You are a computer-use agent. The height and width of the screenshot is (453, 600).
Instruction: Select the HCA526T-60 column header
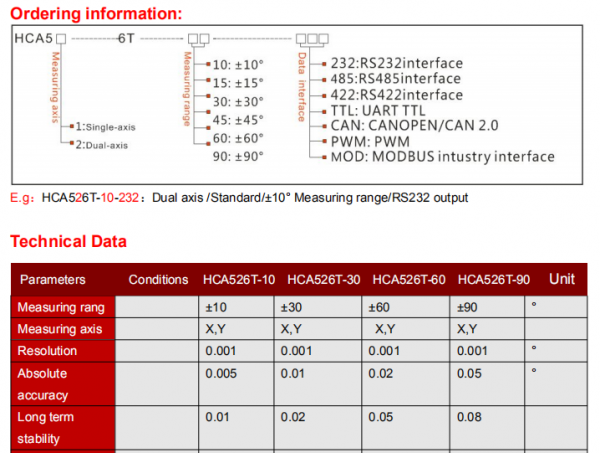tap(410, 280)
